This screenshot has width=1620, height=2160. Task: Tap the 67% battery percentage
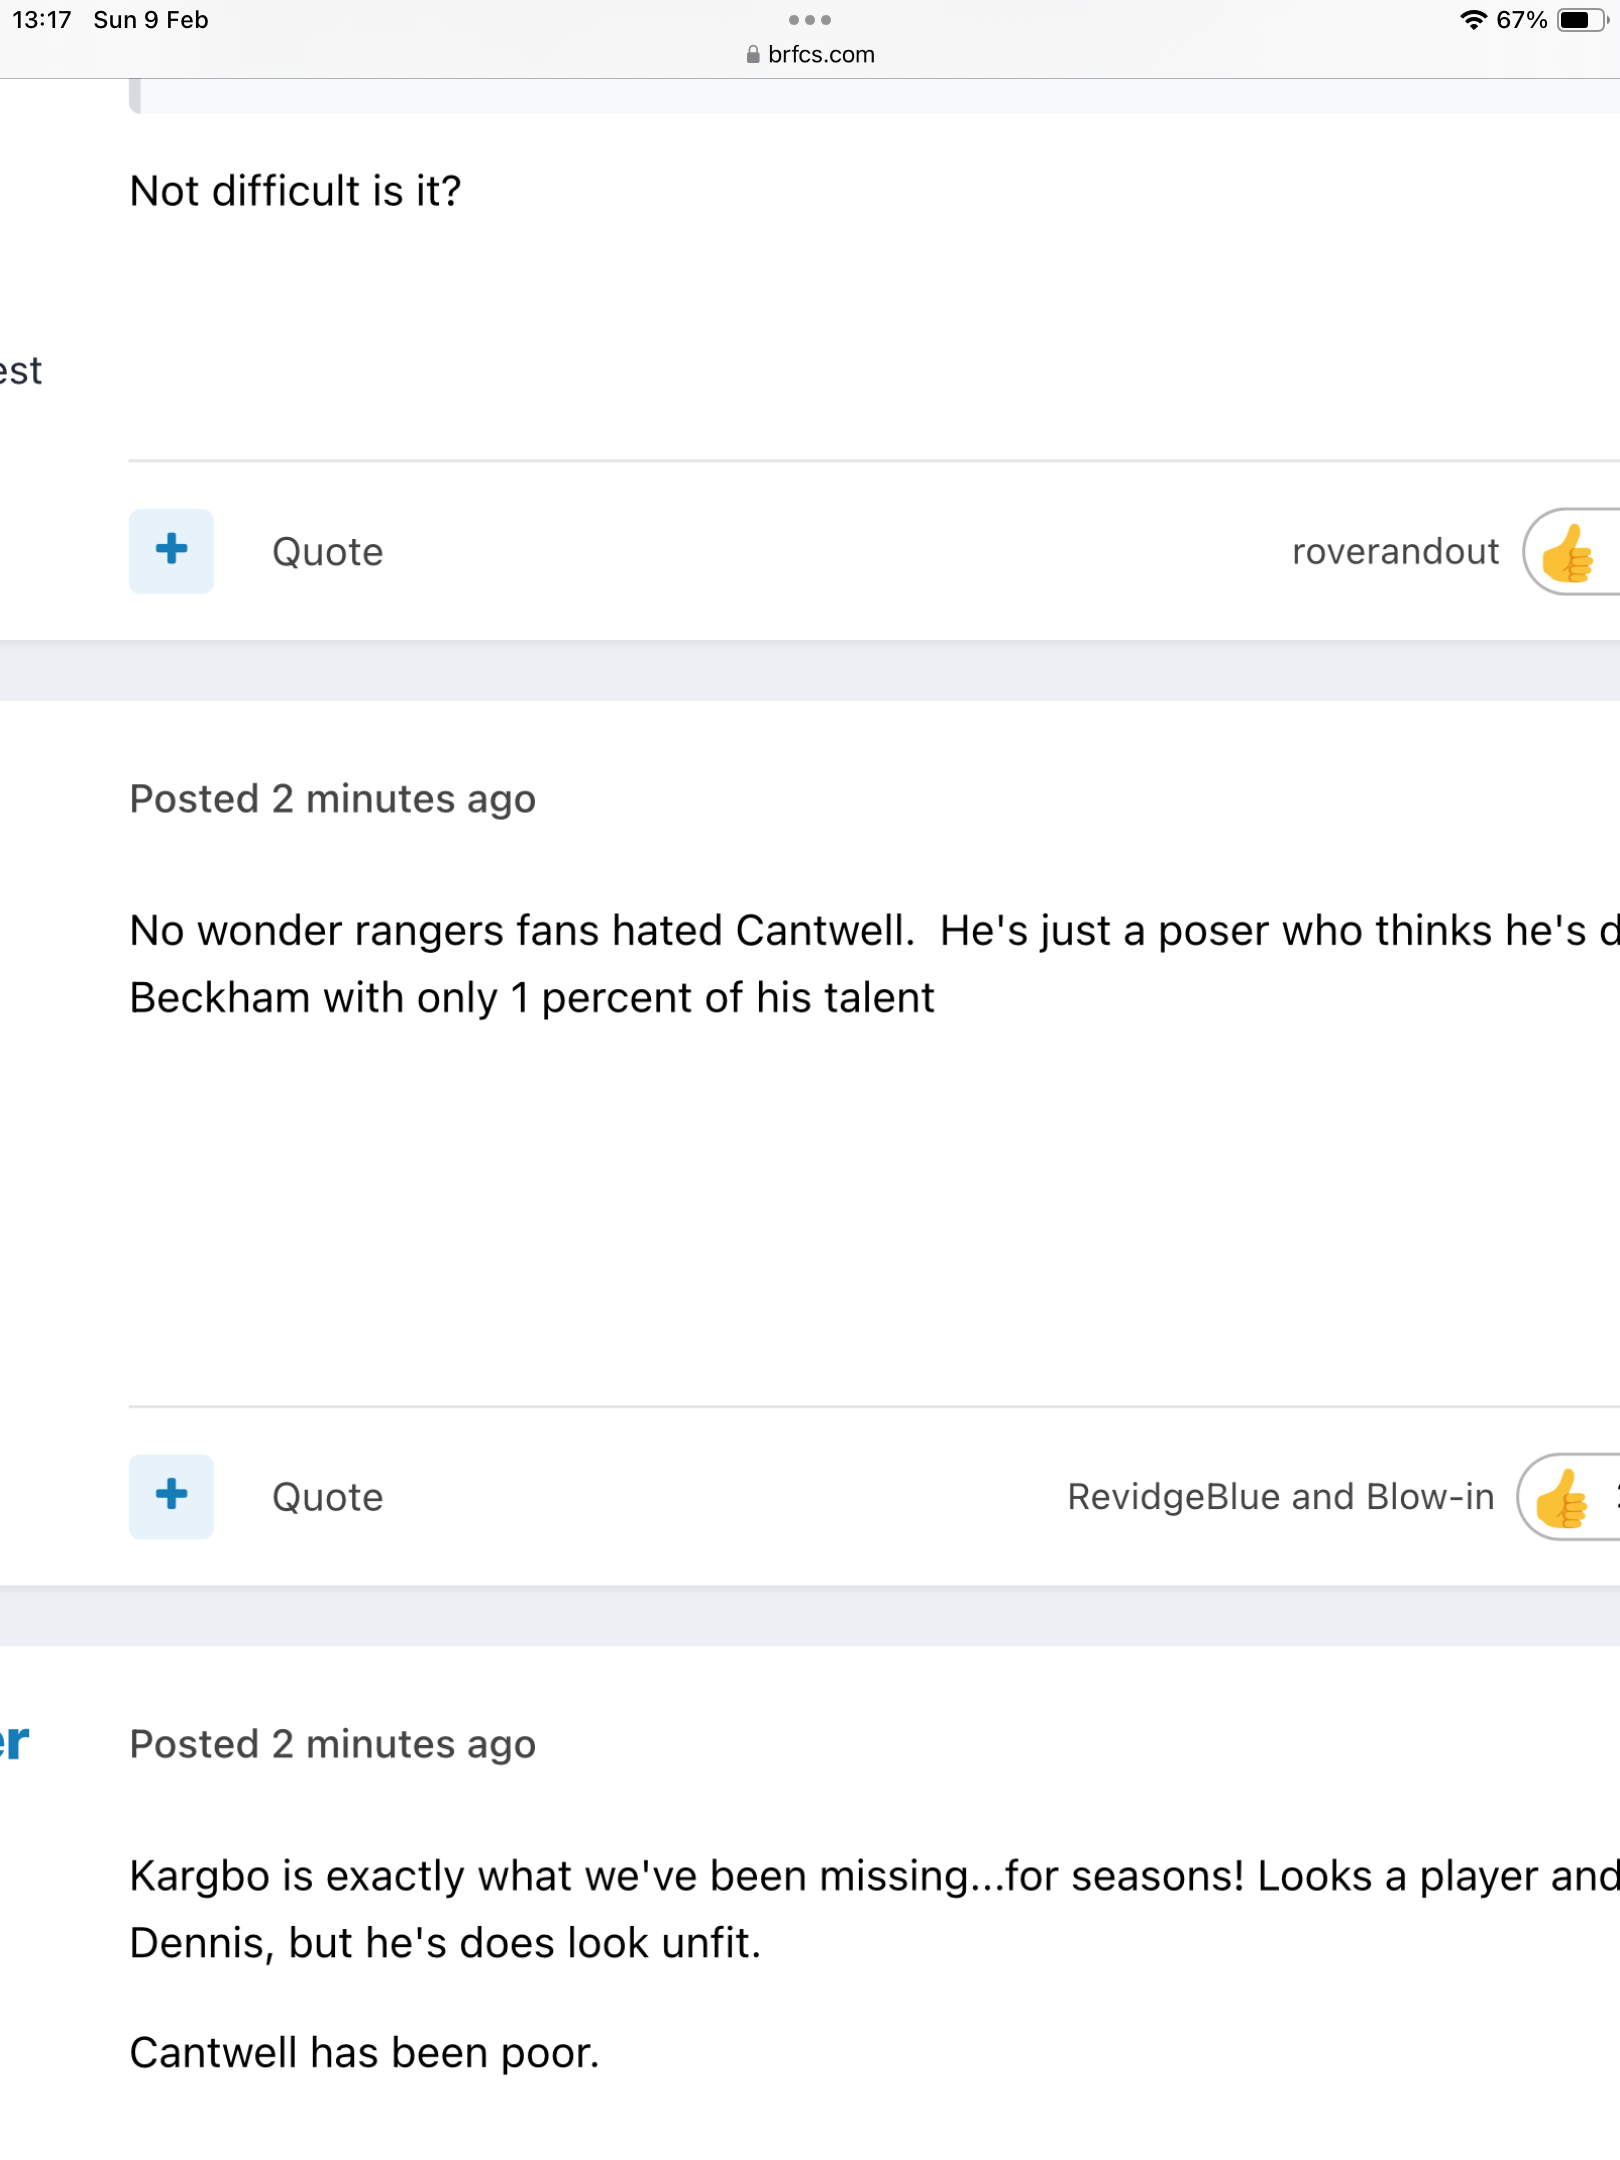tap(1521, 20)
